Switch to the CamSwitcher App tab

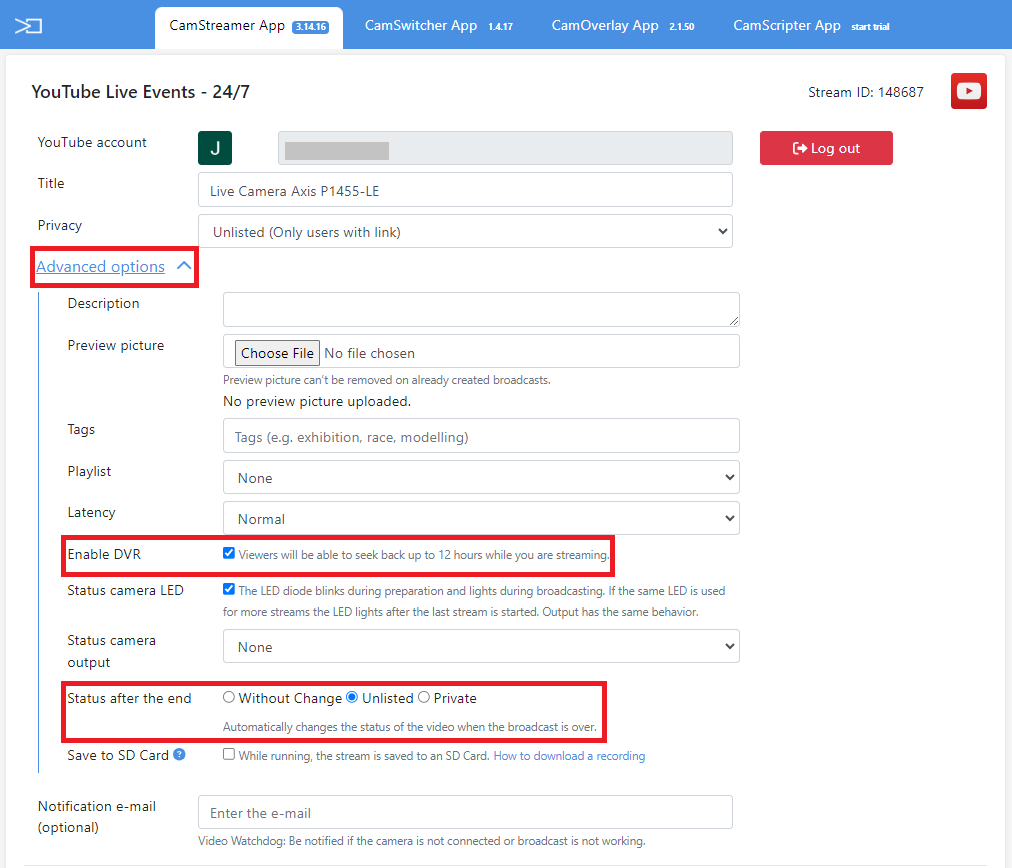(x=439, y=26)
